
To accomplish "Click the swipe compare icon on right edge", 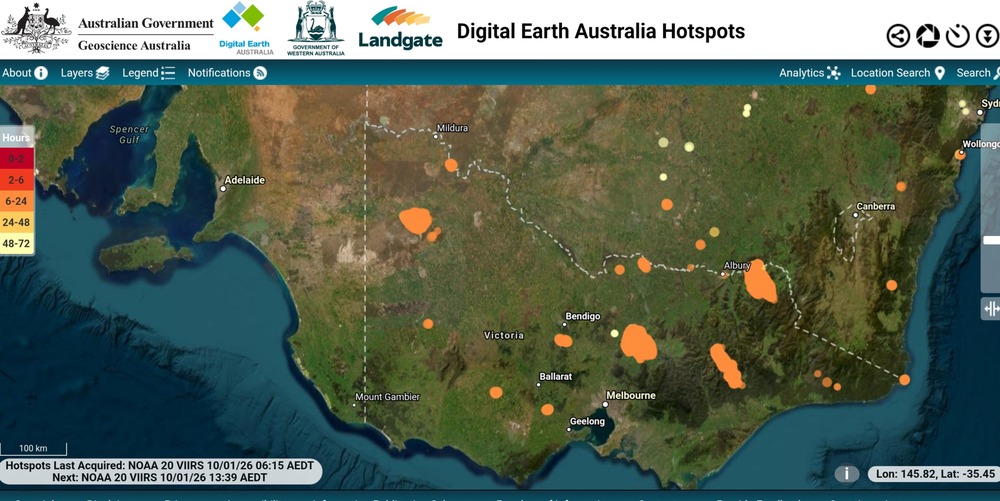I will 991,309.
